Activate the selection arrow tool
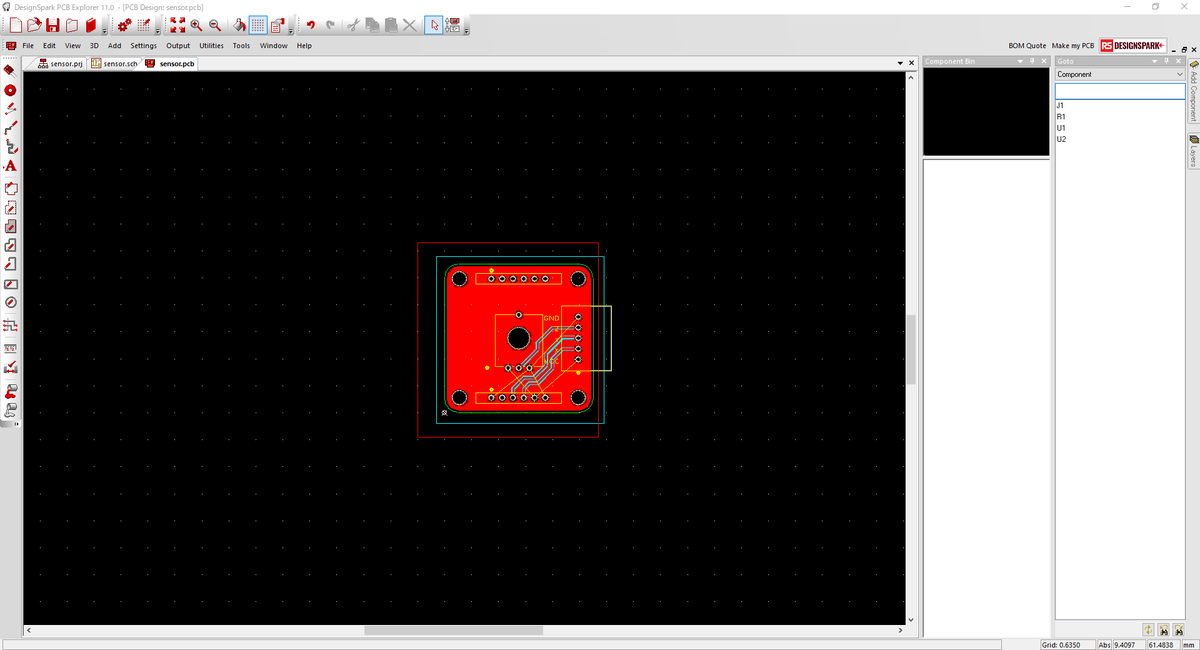The image size is (1200, 650). (x=433, y=25)
